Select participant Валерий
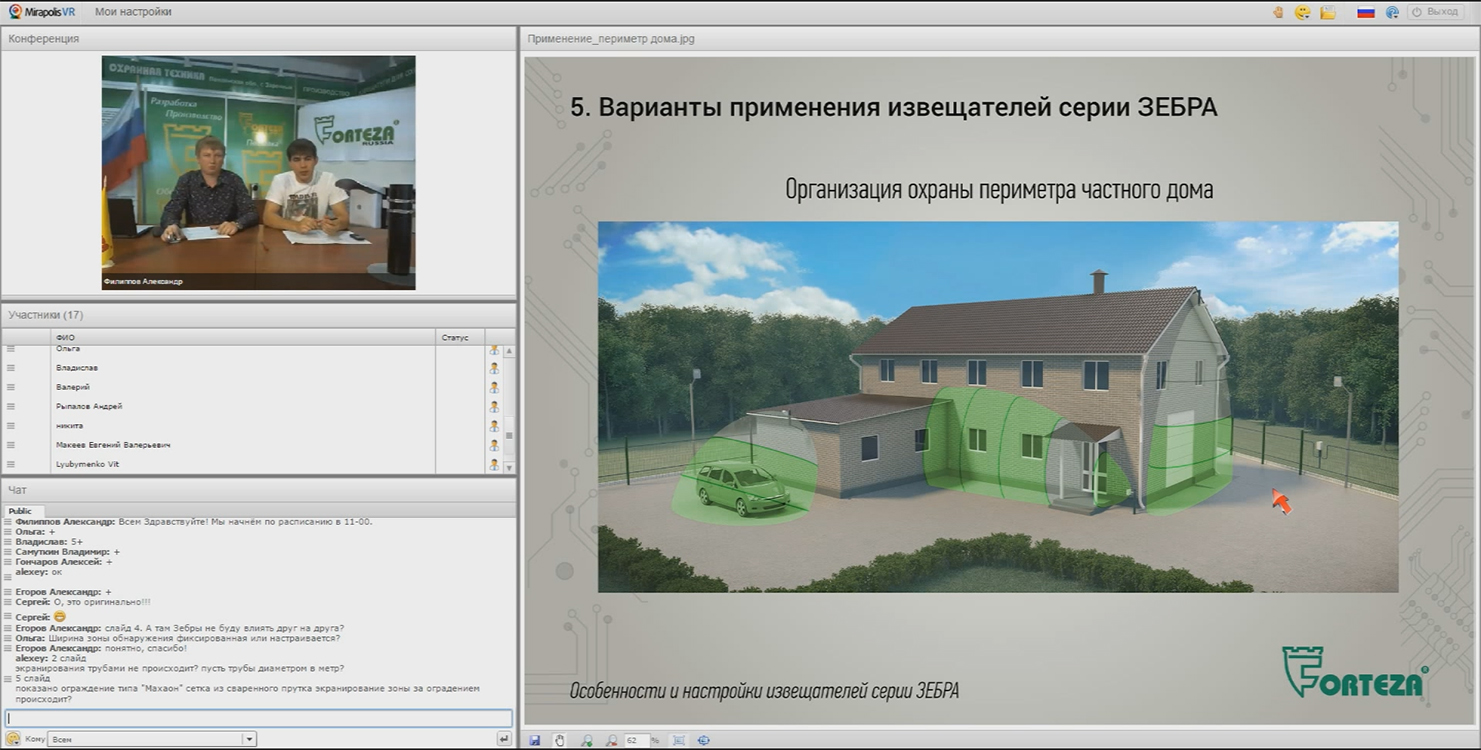The width and height of the screenshot is (1481, 750). (73, 387)
